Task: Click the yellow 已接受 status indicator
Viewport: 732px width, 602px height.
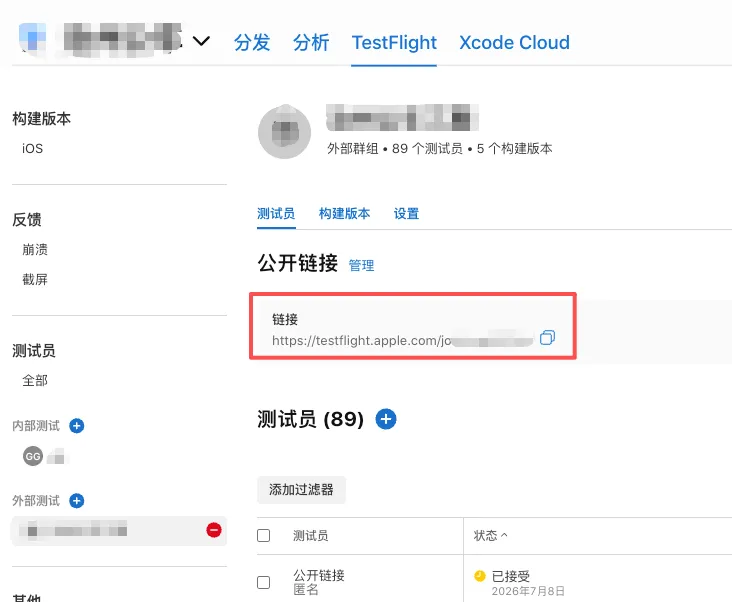Action: click(x=479, y=576)
